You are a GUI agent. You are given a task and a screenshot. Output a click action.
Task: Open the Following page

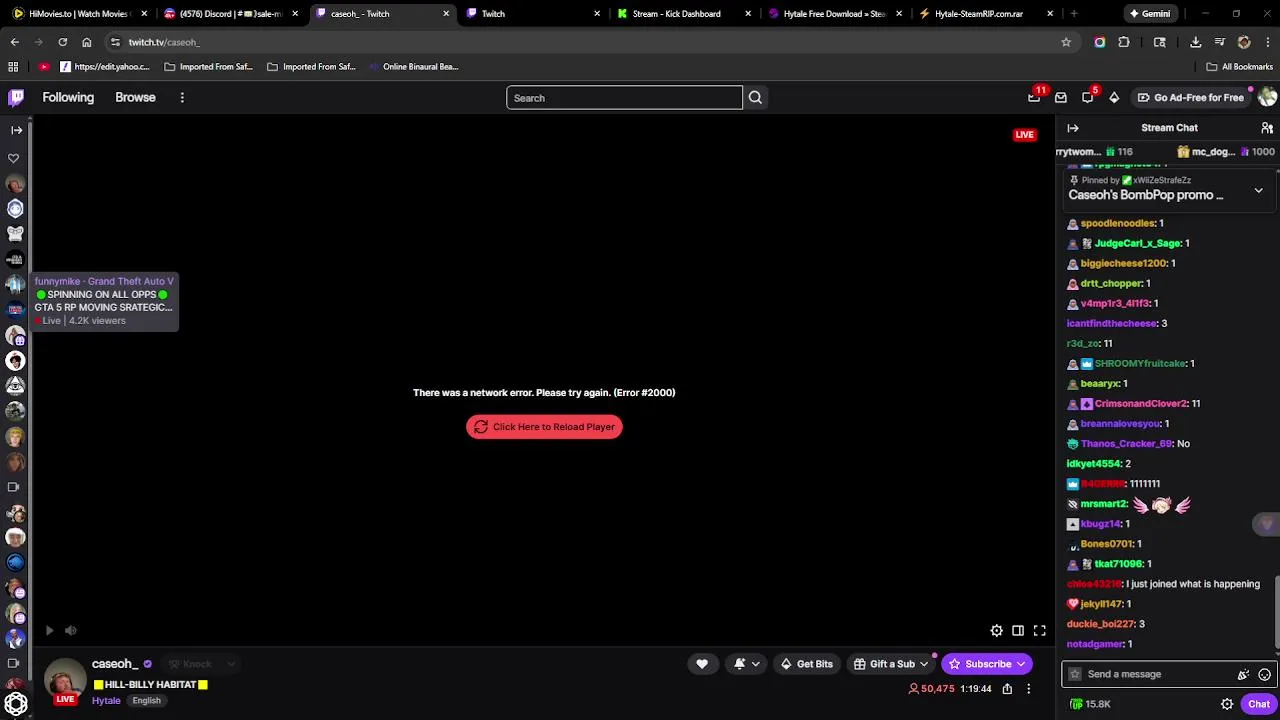click(x=68, y=97)
